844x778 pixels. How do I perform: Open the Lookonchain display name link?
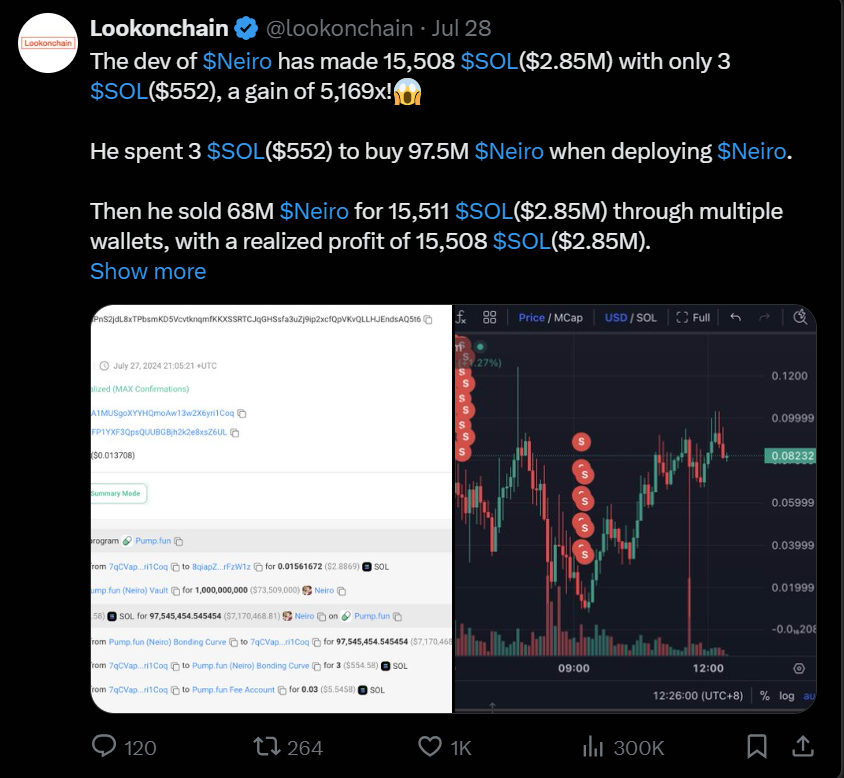[161, 28]
